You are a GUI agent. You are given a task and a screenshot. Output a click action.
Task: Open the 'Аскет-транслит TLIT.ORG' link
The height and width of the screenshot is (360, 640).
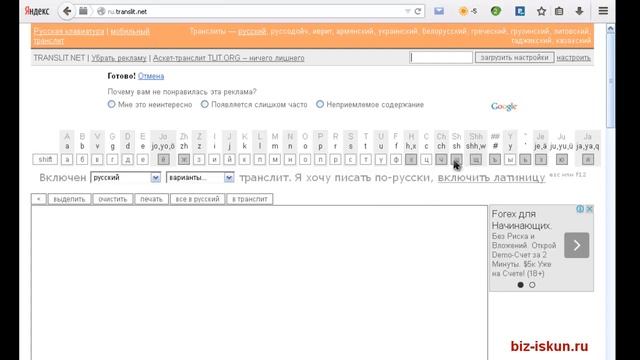pos(229,58)
